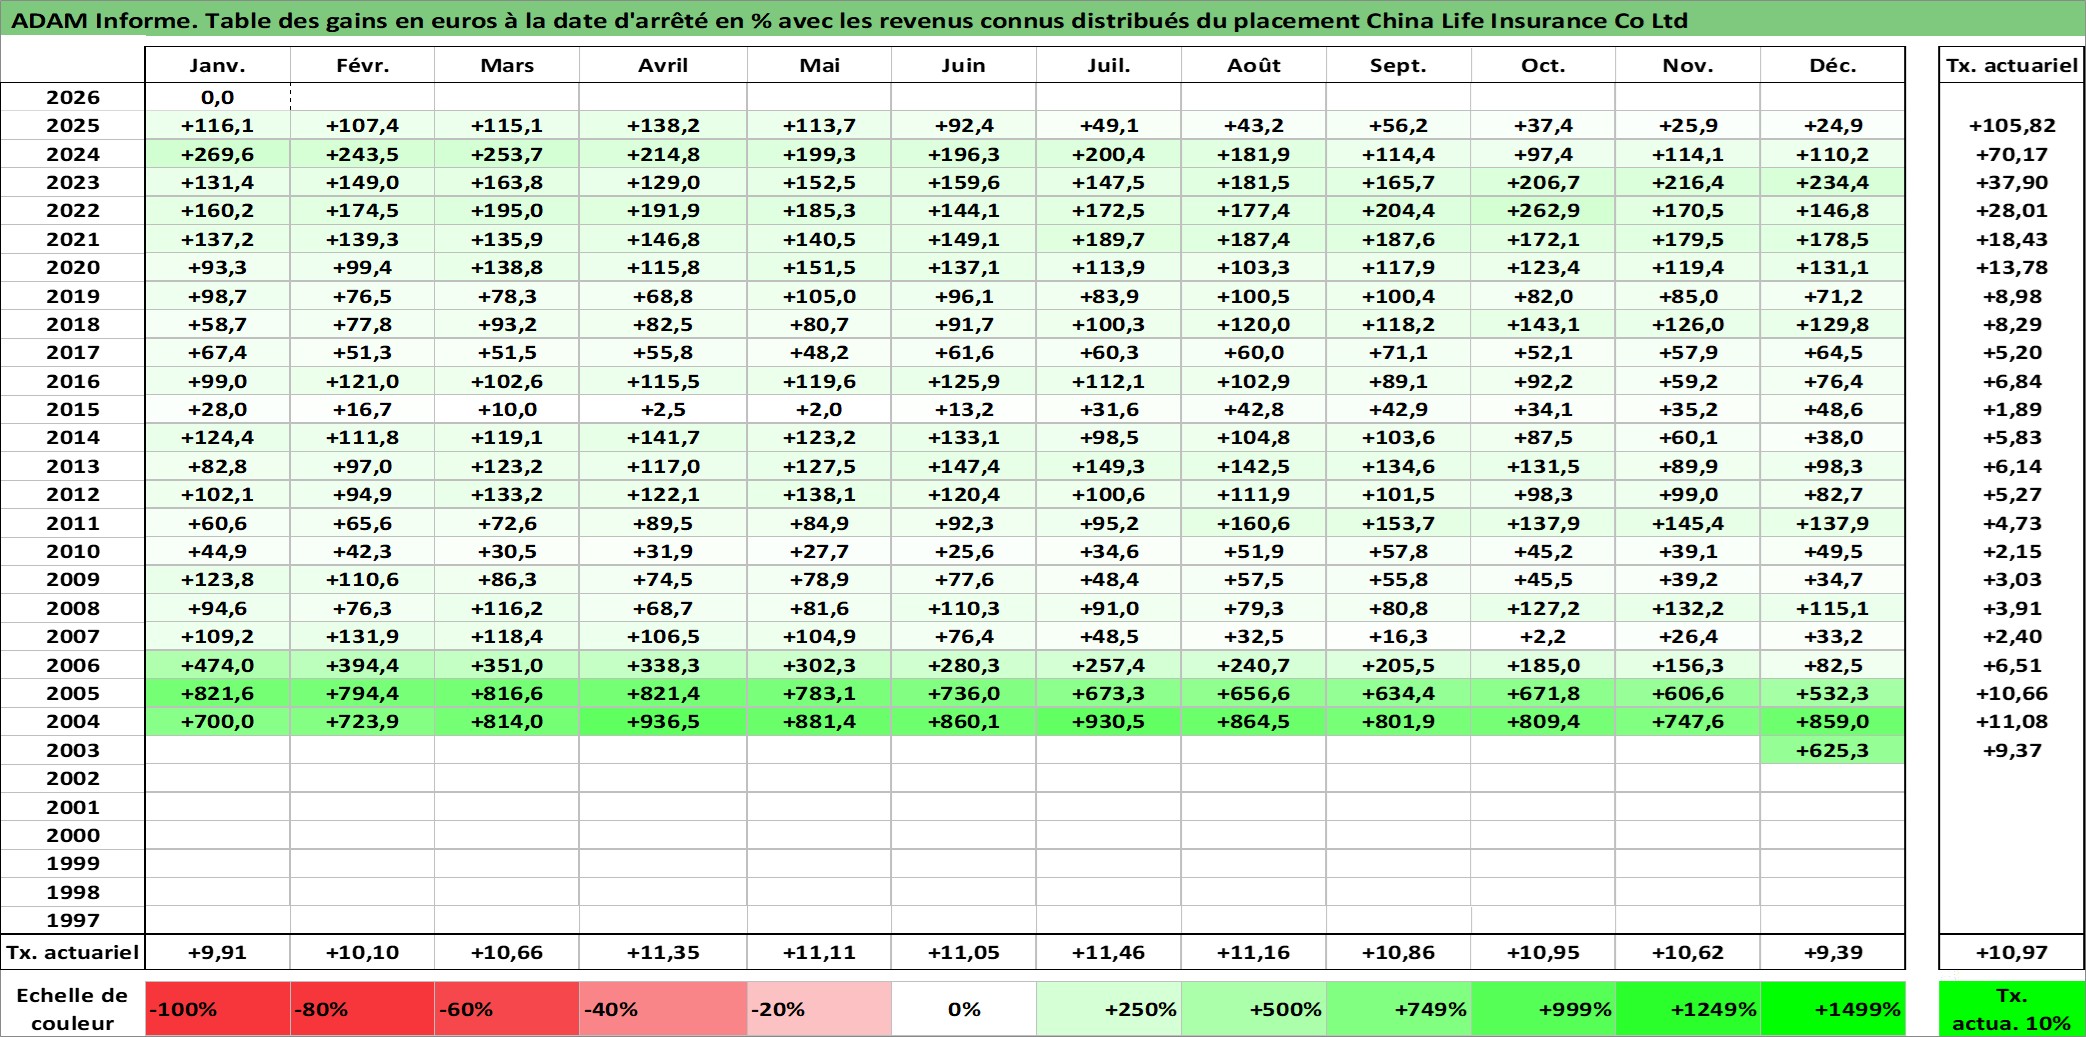The width and height of the screenshot is (2086, 1037).
Task: Click the +57,8 cell in row 2010
Action: tap(1398, 551)
